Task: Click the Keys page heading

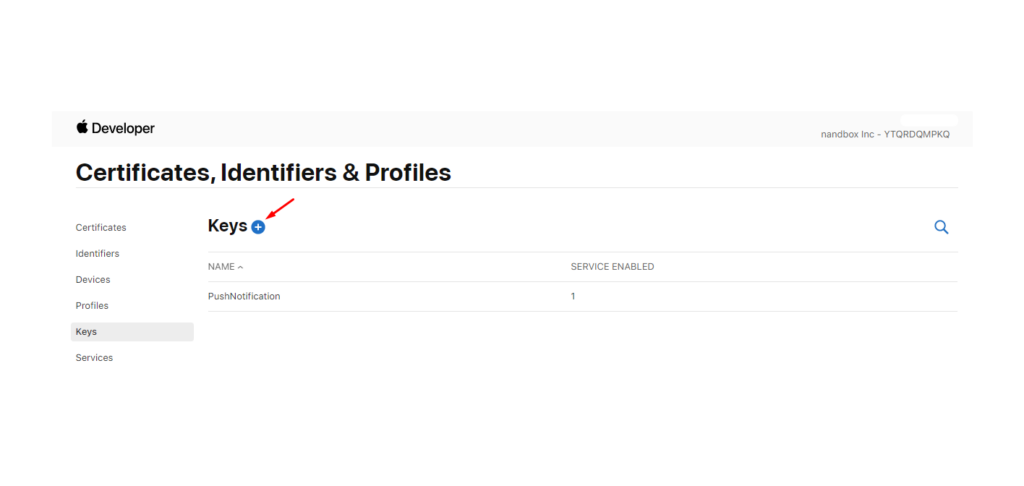Action: click(227, 226)
